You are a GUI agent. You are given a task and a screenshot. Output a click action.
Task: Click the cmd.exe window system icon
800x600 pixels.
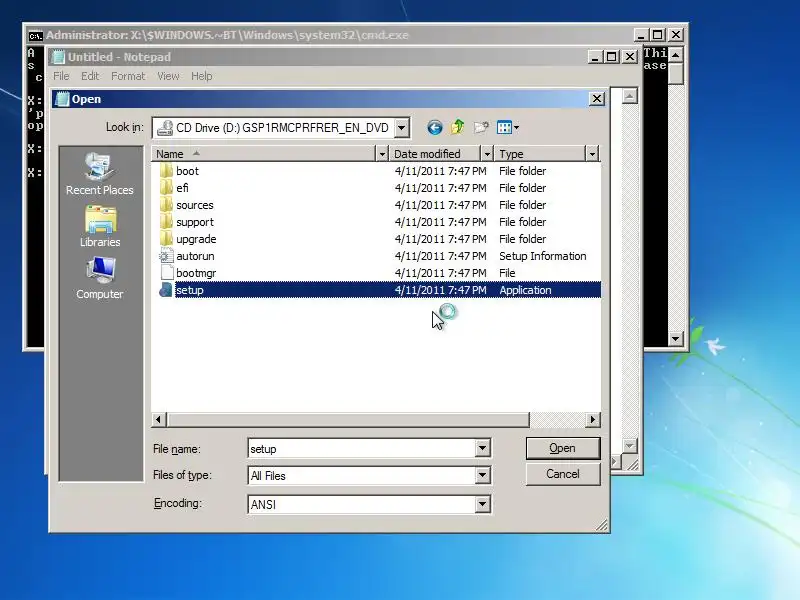pyautogui.click(x=35, y=36)
